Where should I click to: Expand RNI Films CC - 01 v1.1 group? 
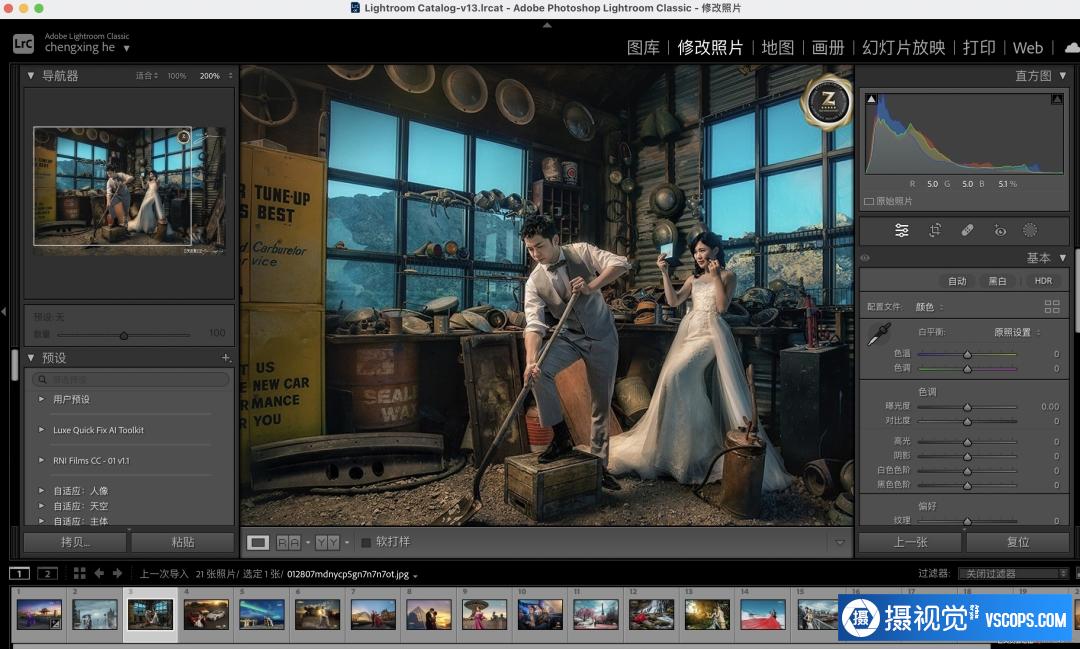pos(41,460)
